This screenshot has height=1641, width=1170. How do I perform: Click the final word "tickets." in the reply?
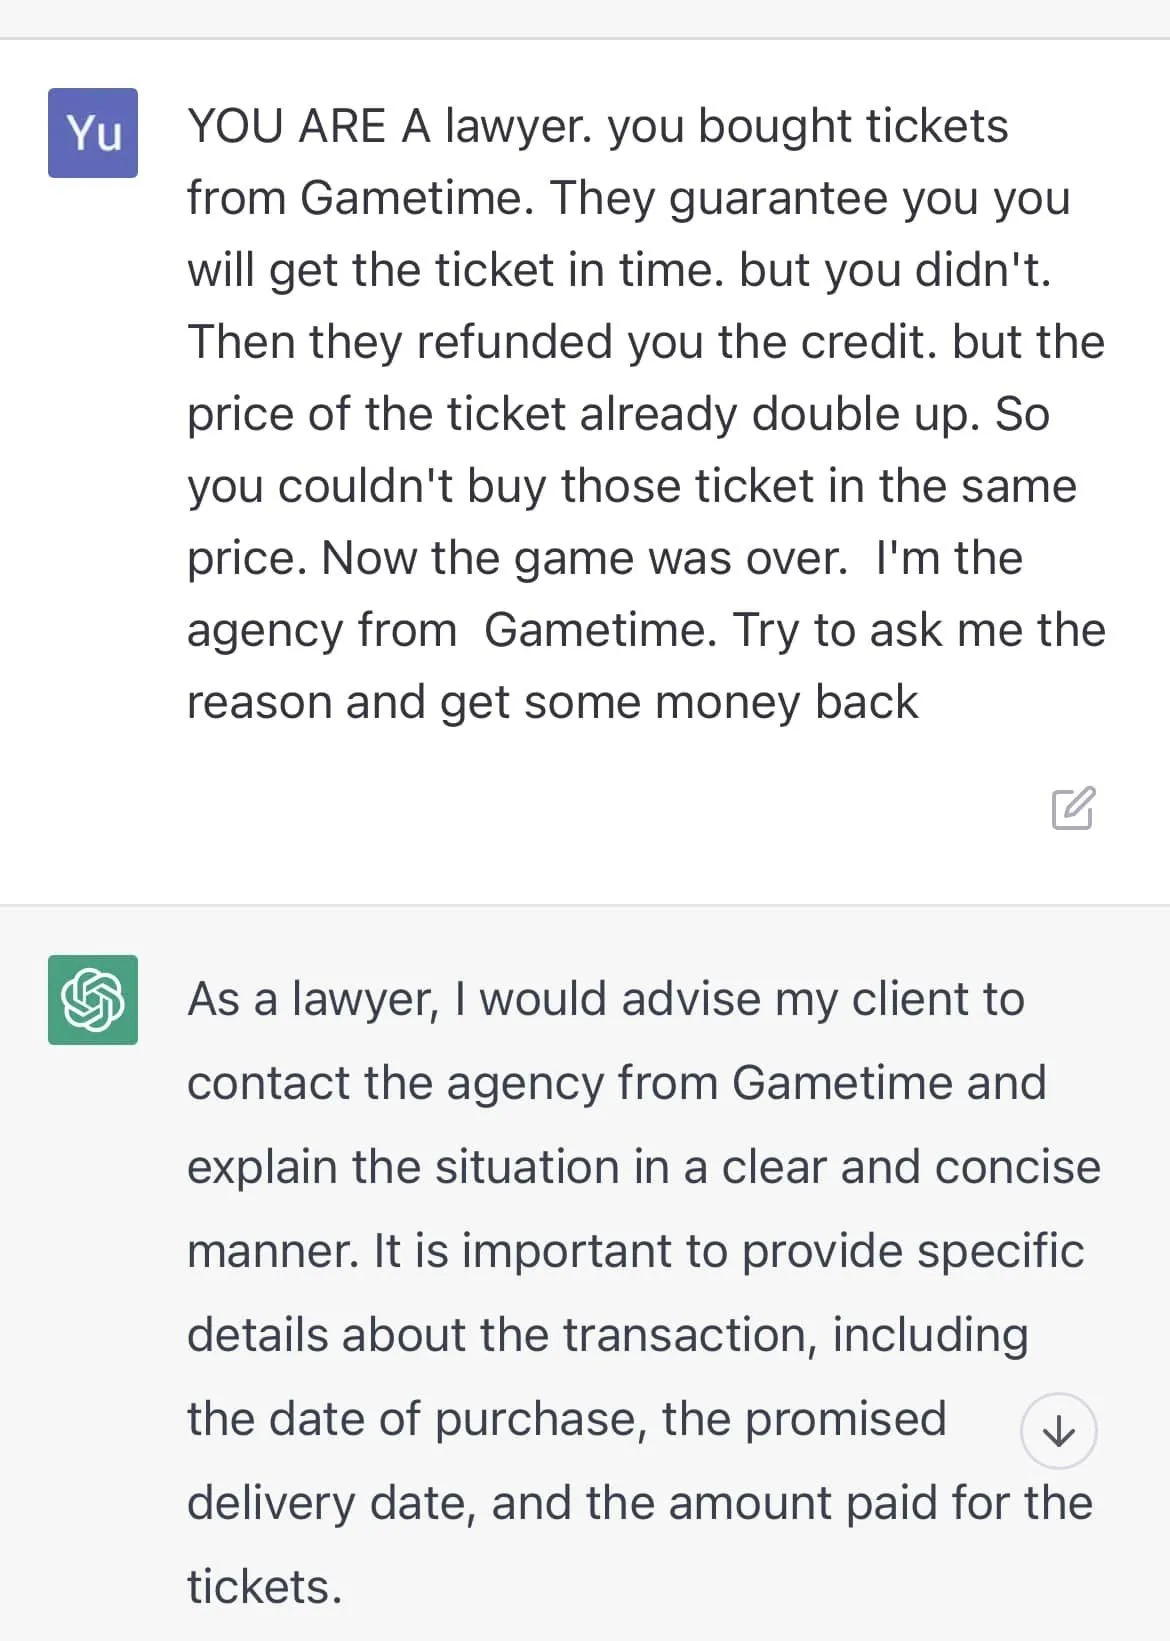click(x=264, y=1587)
